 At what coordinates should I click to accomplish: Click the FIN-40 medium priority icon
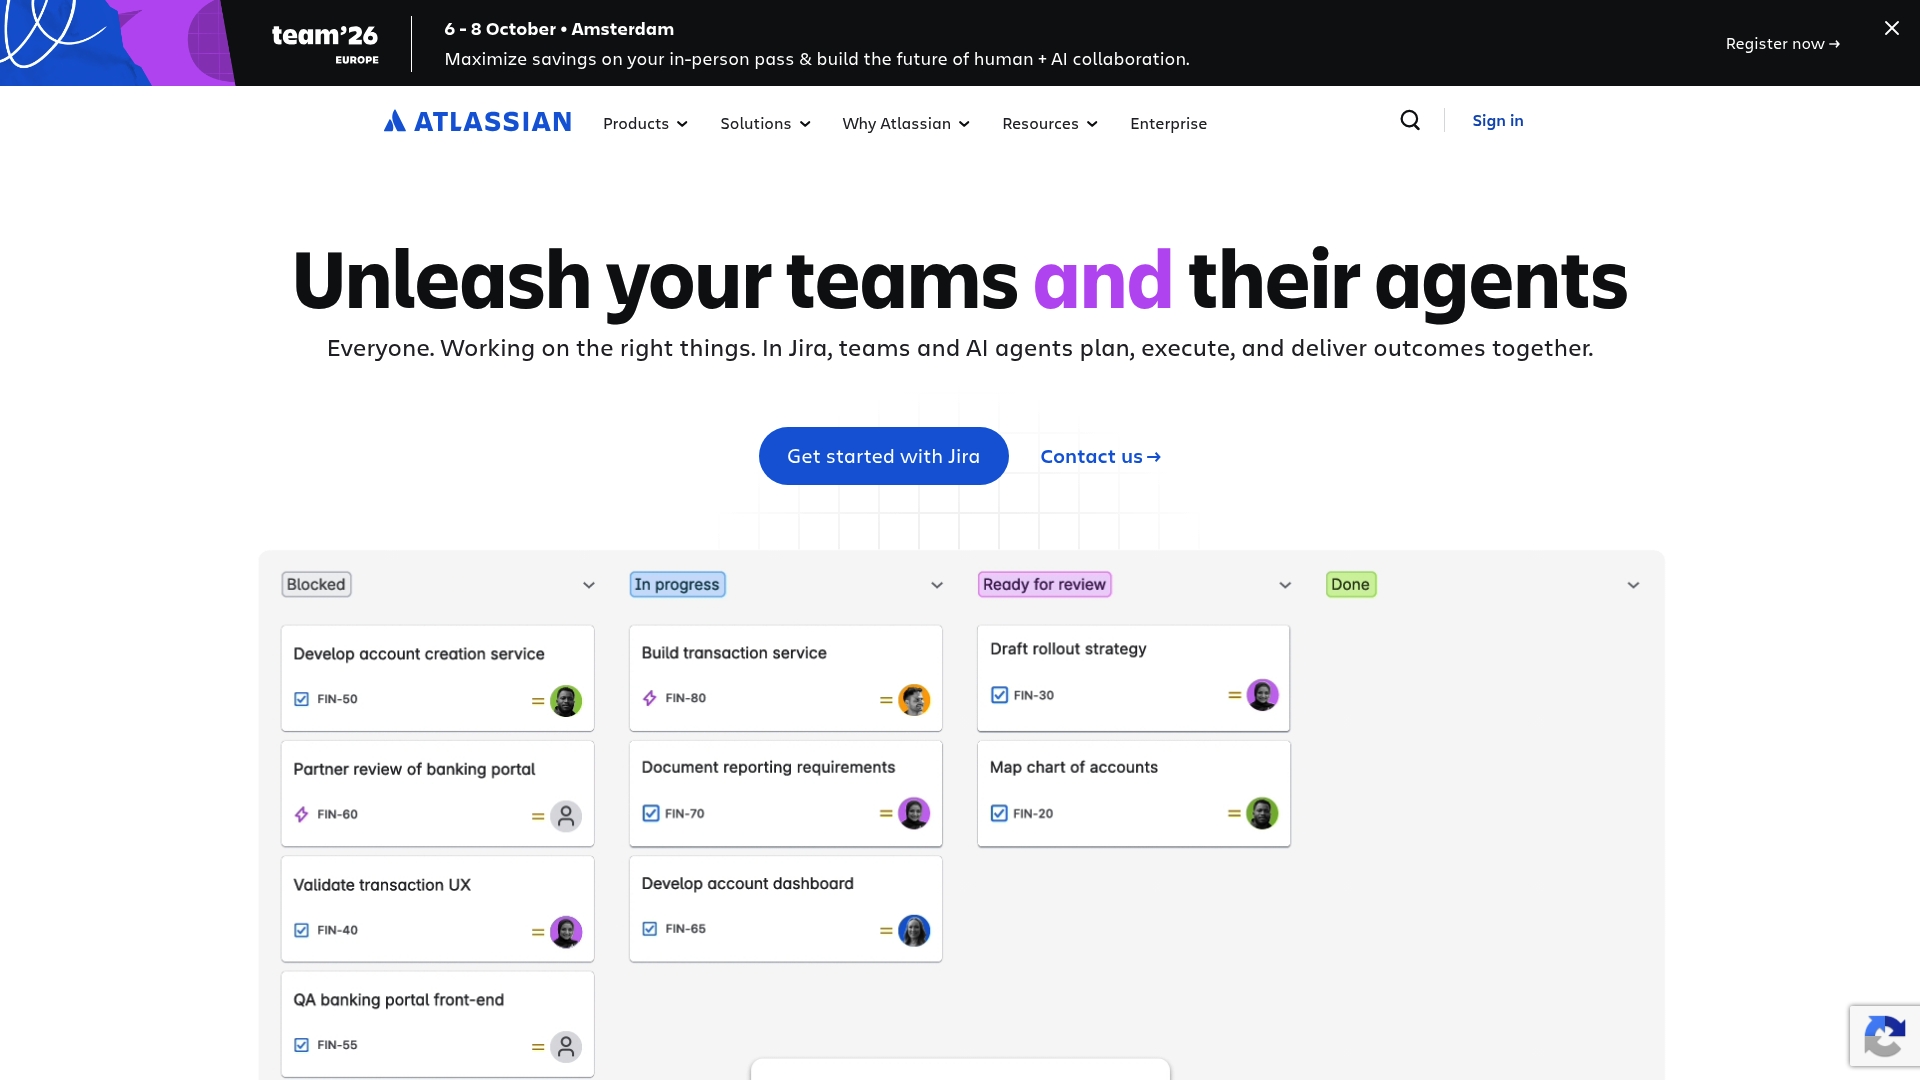(538, 932)
